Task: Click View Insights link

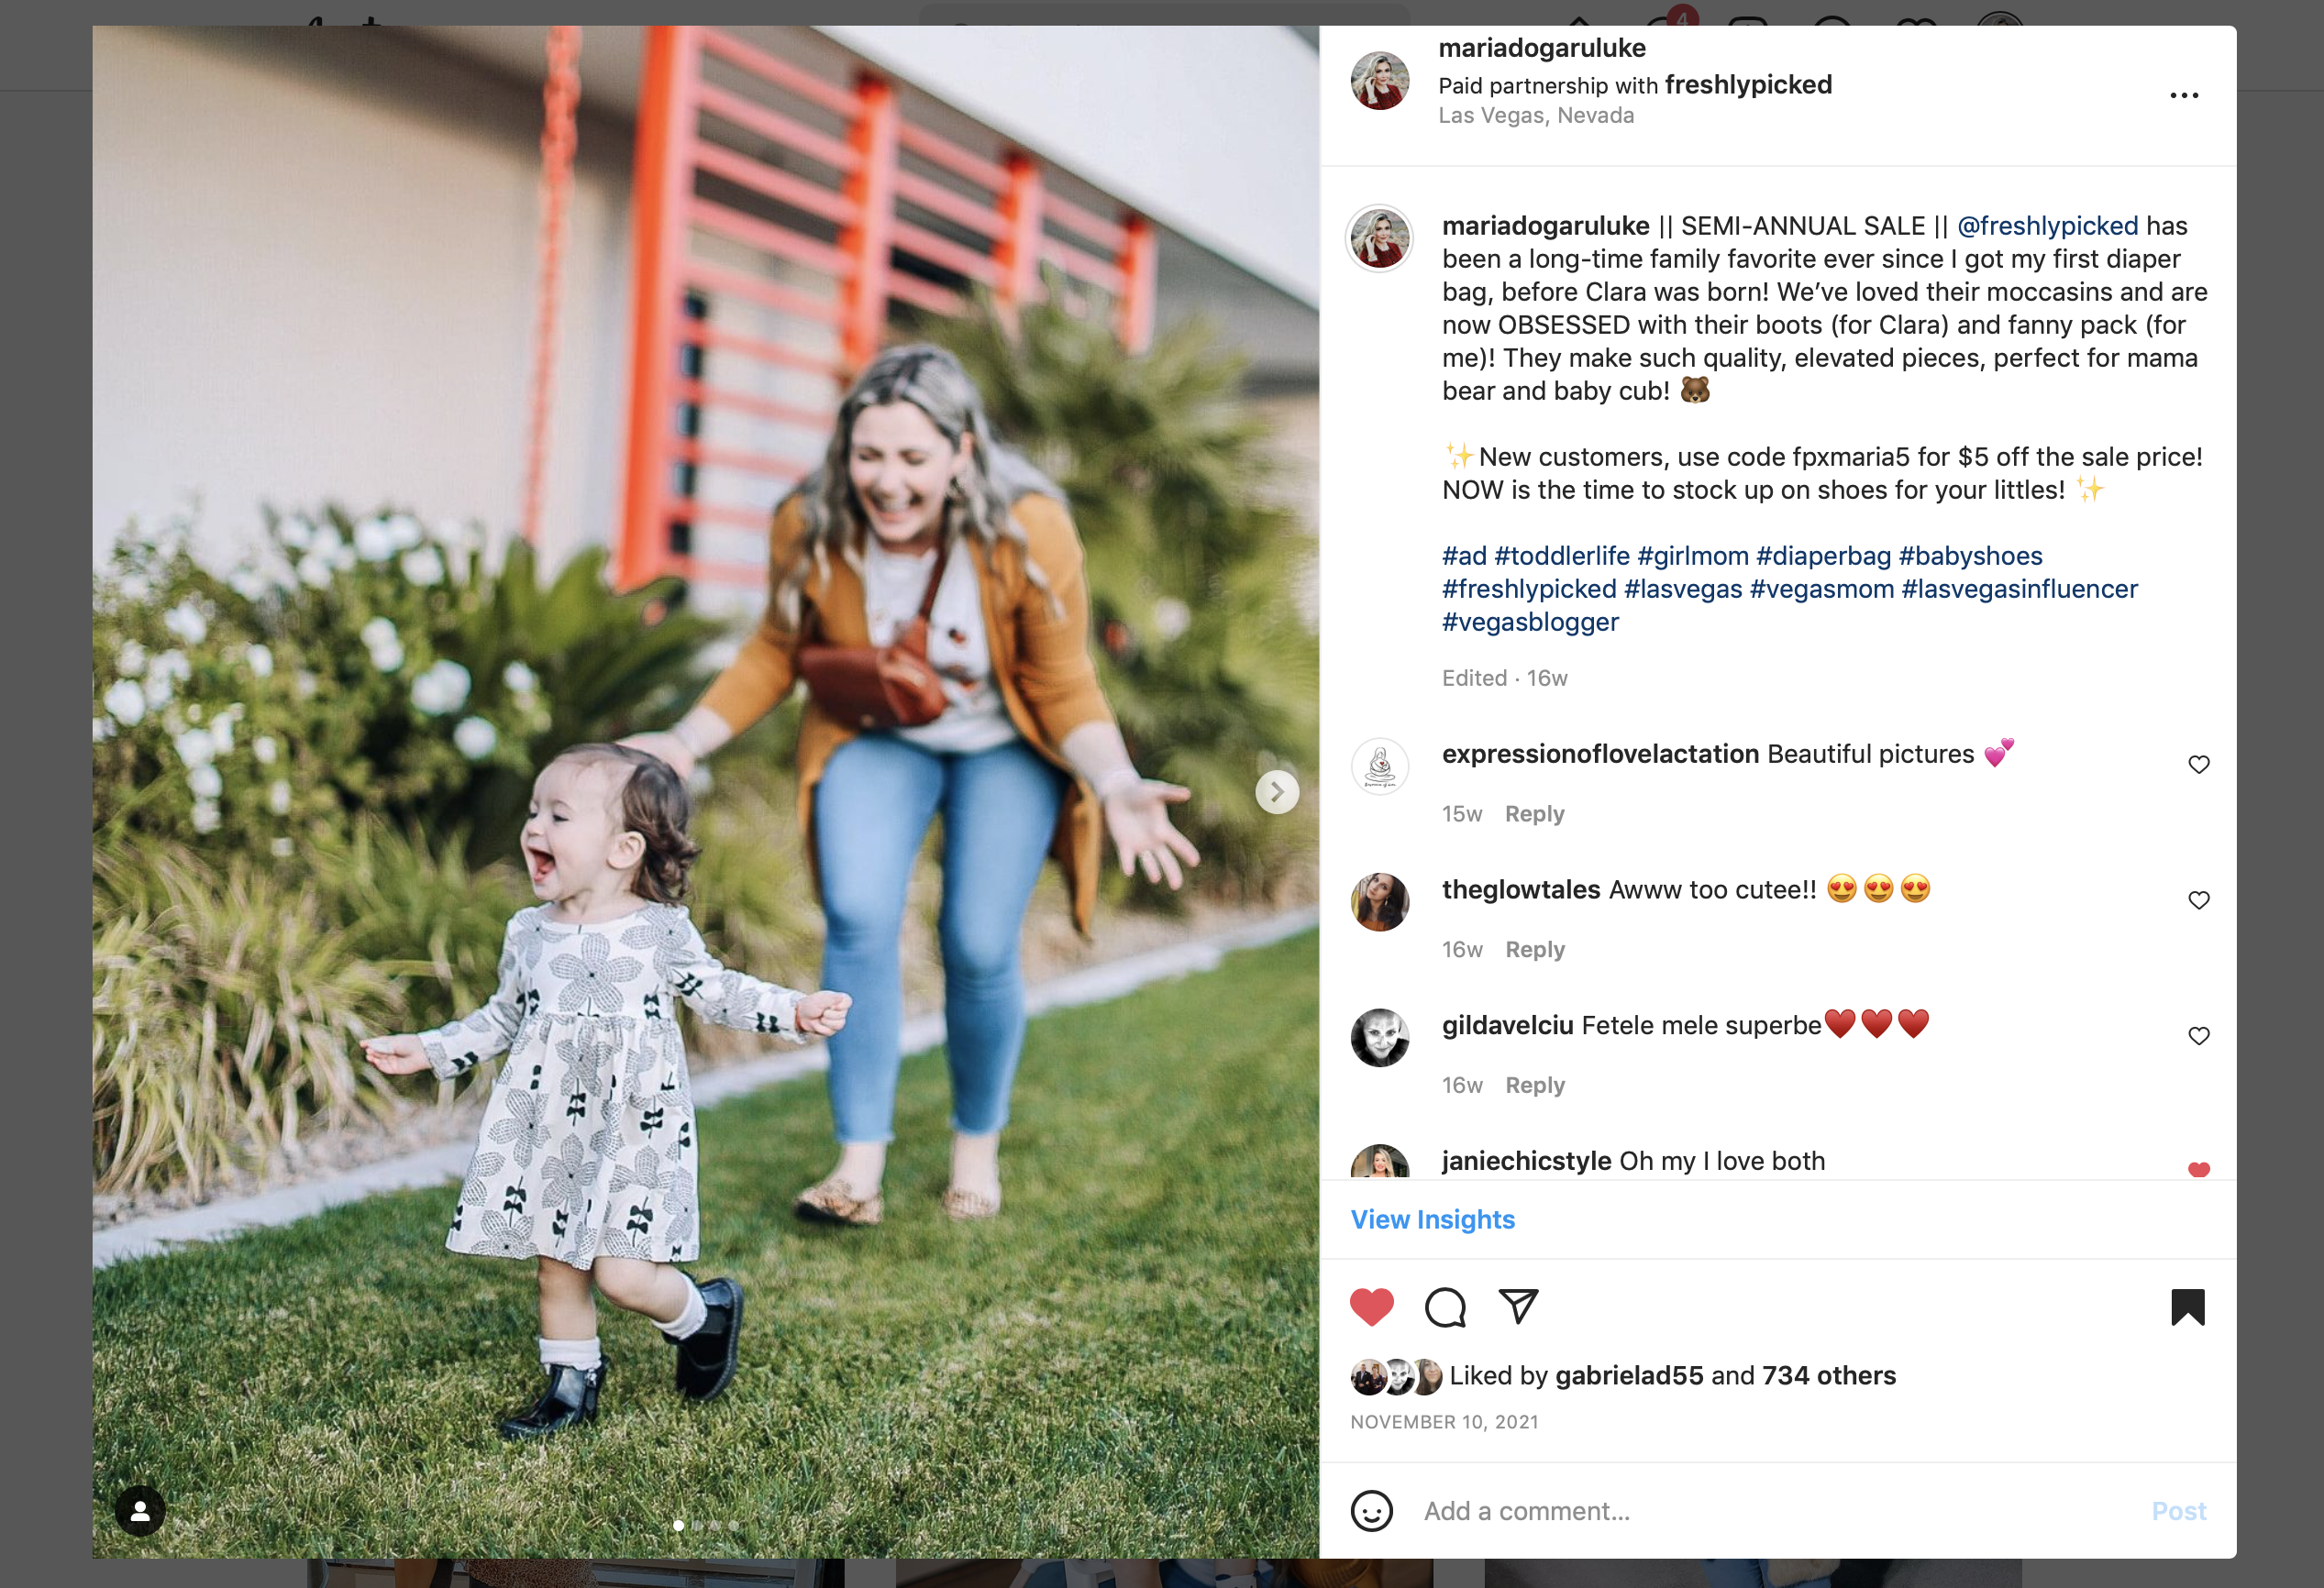Action: tap(1432, 1220)
